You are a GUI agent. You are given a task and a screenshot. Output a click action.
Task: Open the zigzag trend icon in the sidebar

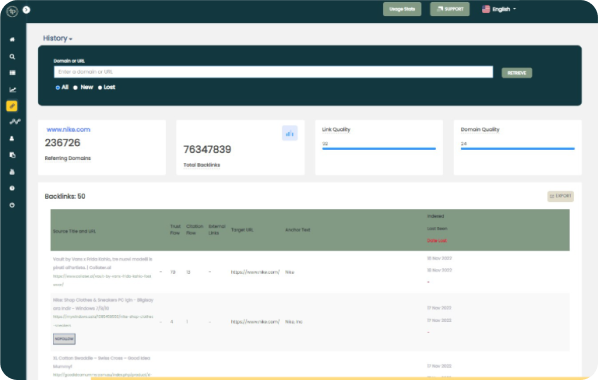point(15,122)
